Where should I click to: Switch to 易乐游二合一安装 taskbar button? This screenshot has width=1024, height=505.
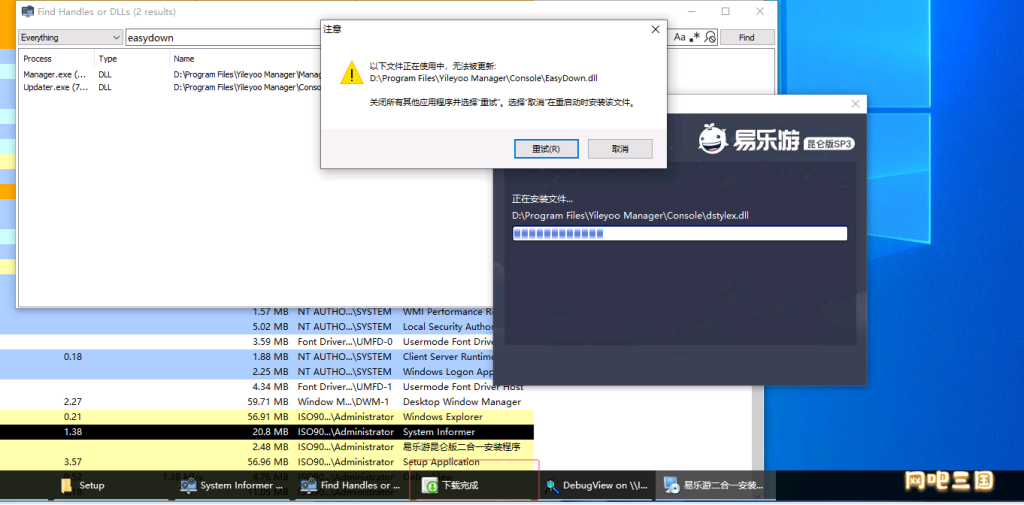pos(716,485)
